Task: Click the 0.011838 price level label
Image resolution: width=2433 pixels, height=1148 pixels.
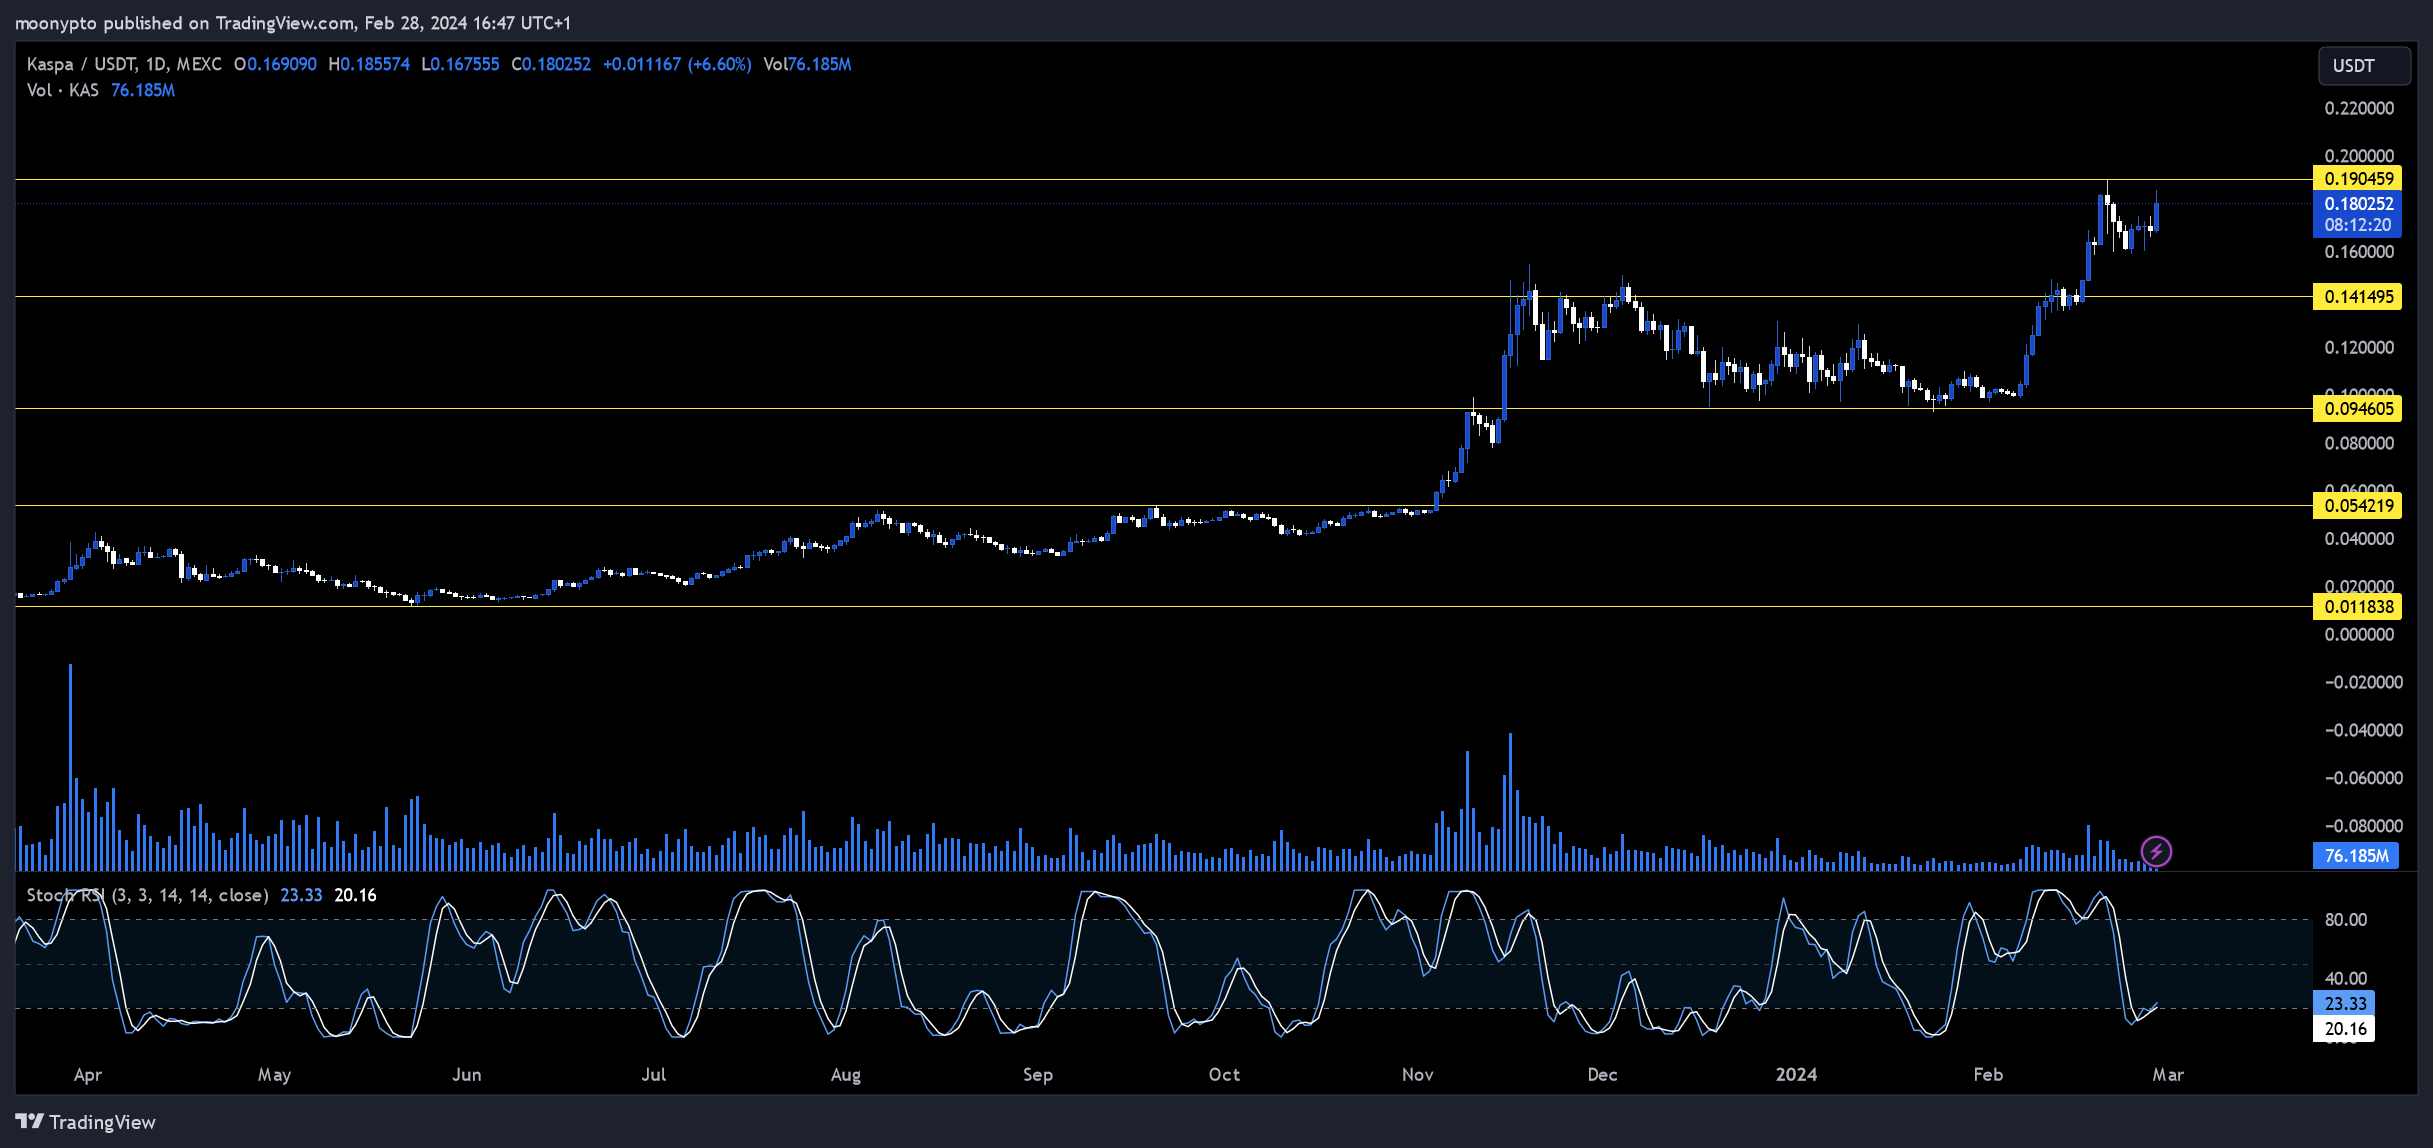Action: click(2357, 607)
